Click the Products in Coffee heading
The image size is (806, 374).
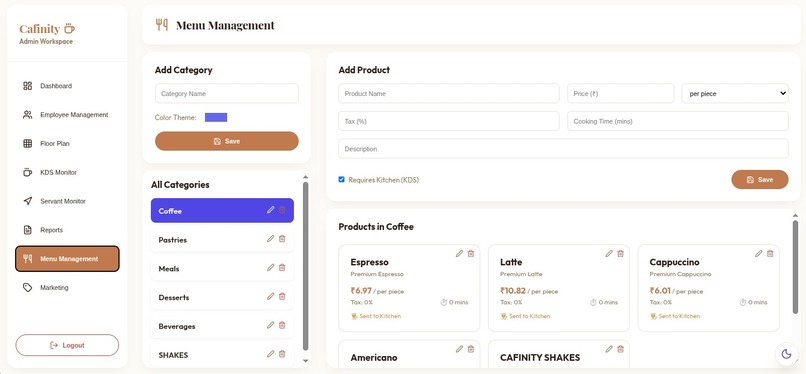(x=376, y=227)
